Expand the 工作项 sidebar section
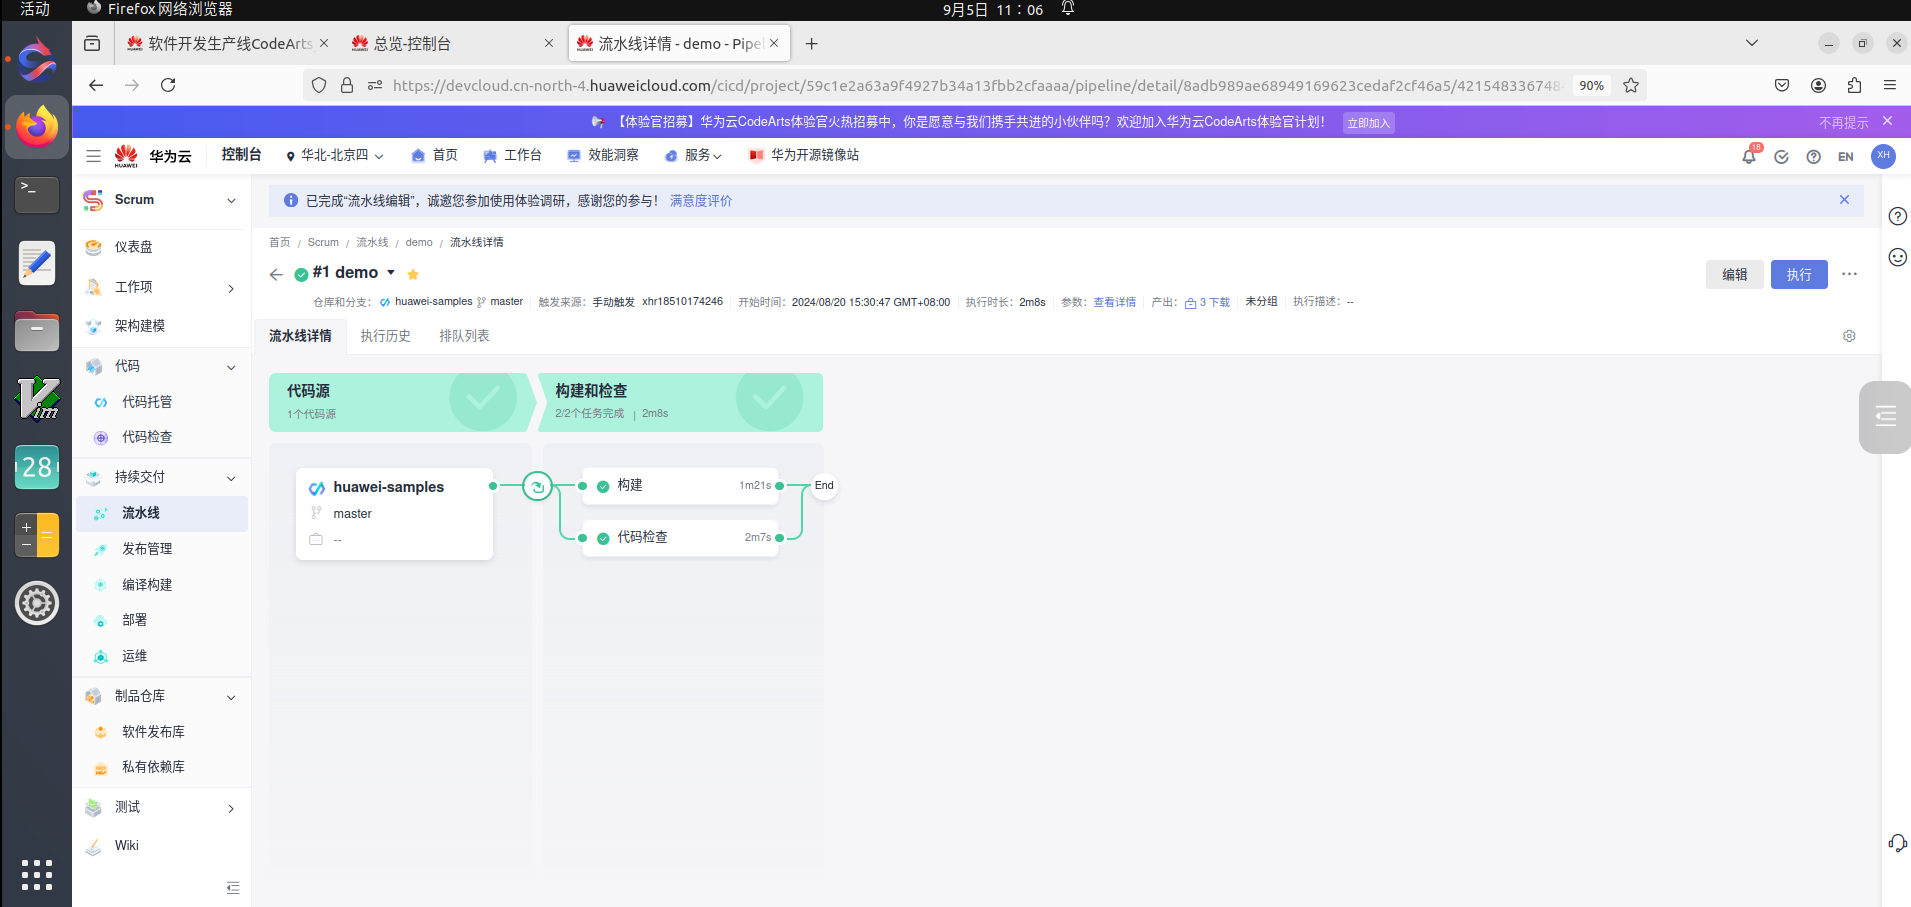1911x907 pixels. [231, 288]
